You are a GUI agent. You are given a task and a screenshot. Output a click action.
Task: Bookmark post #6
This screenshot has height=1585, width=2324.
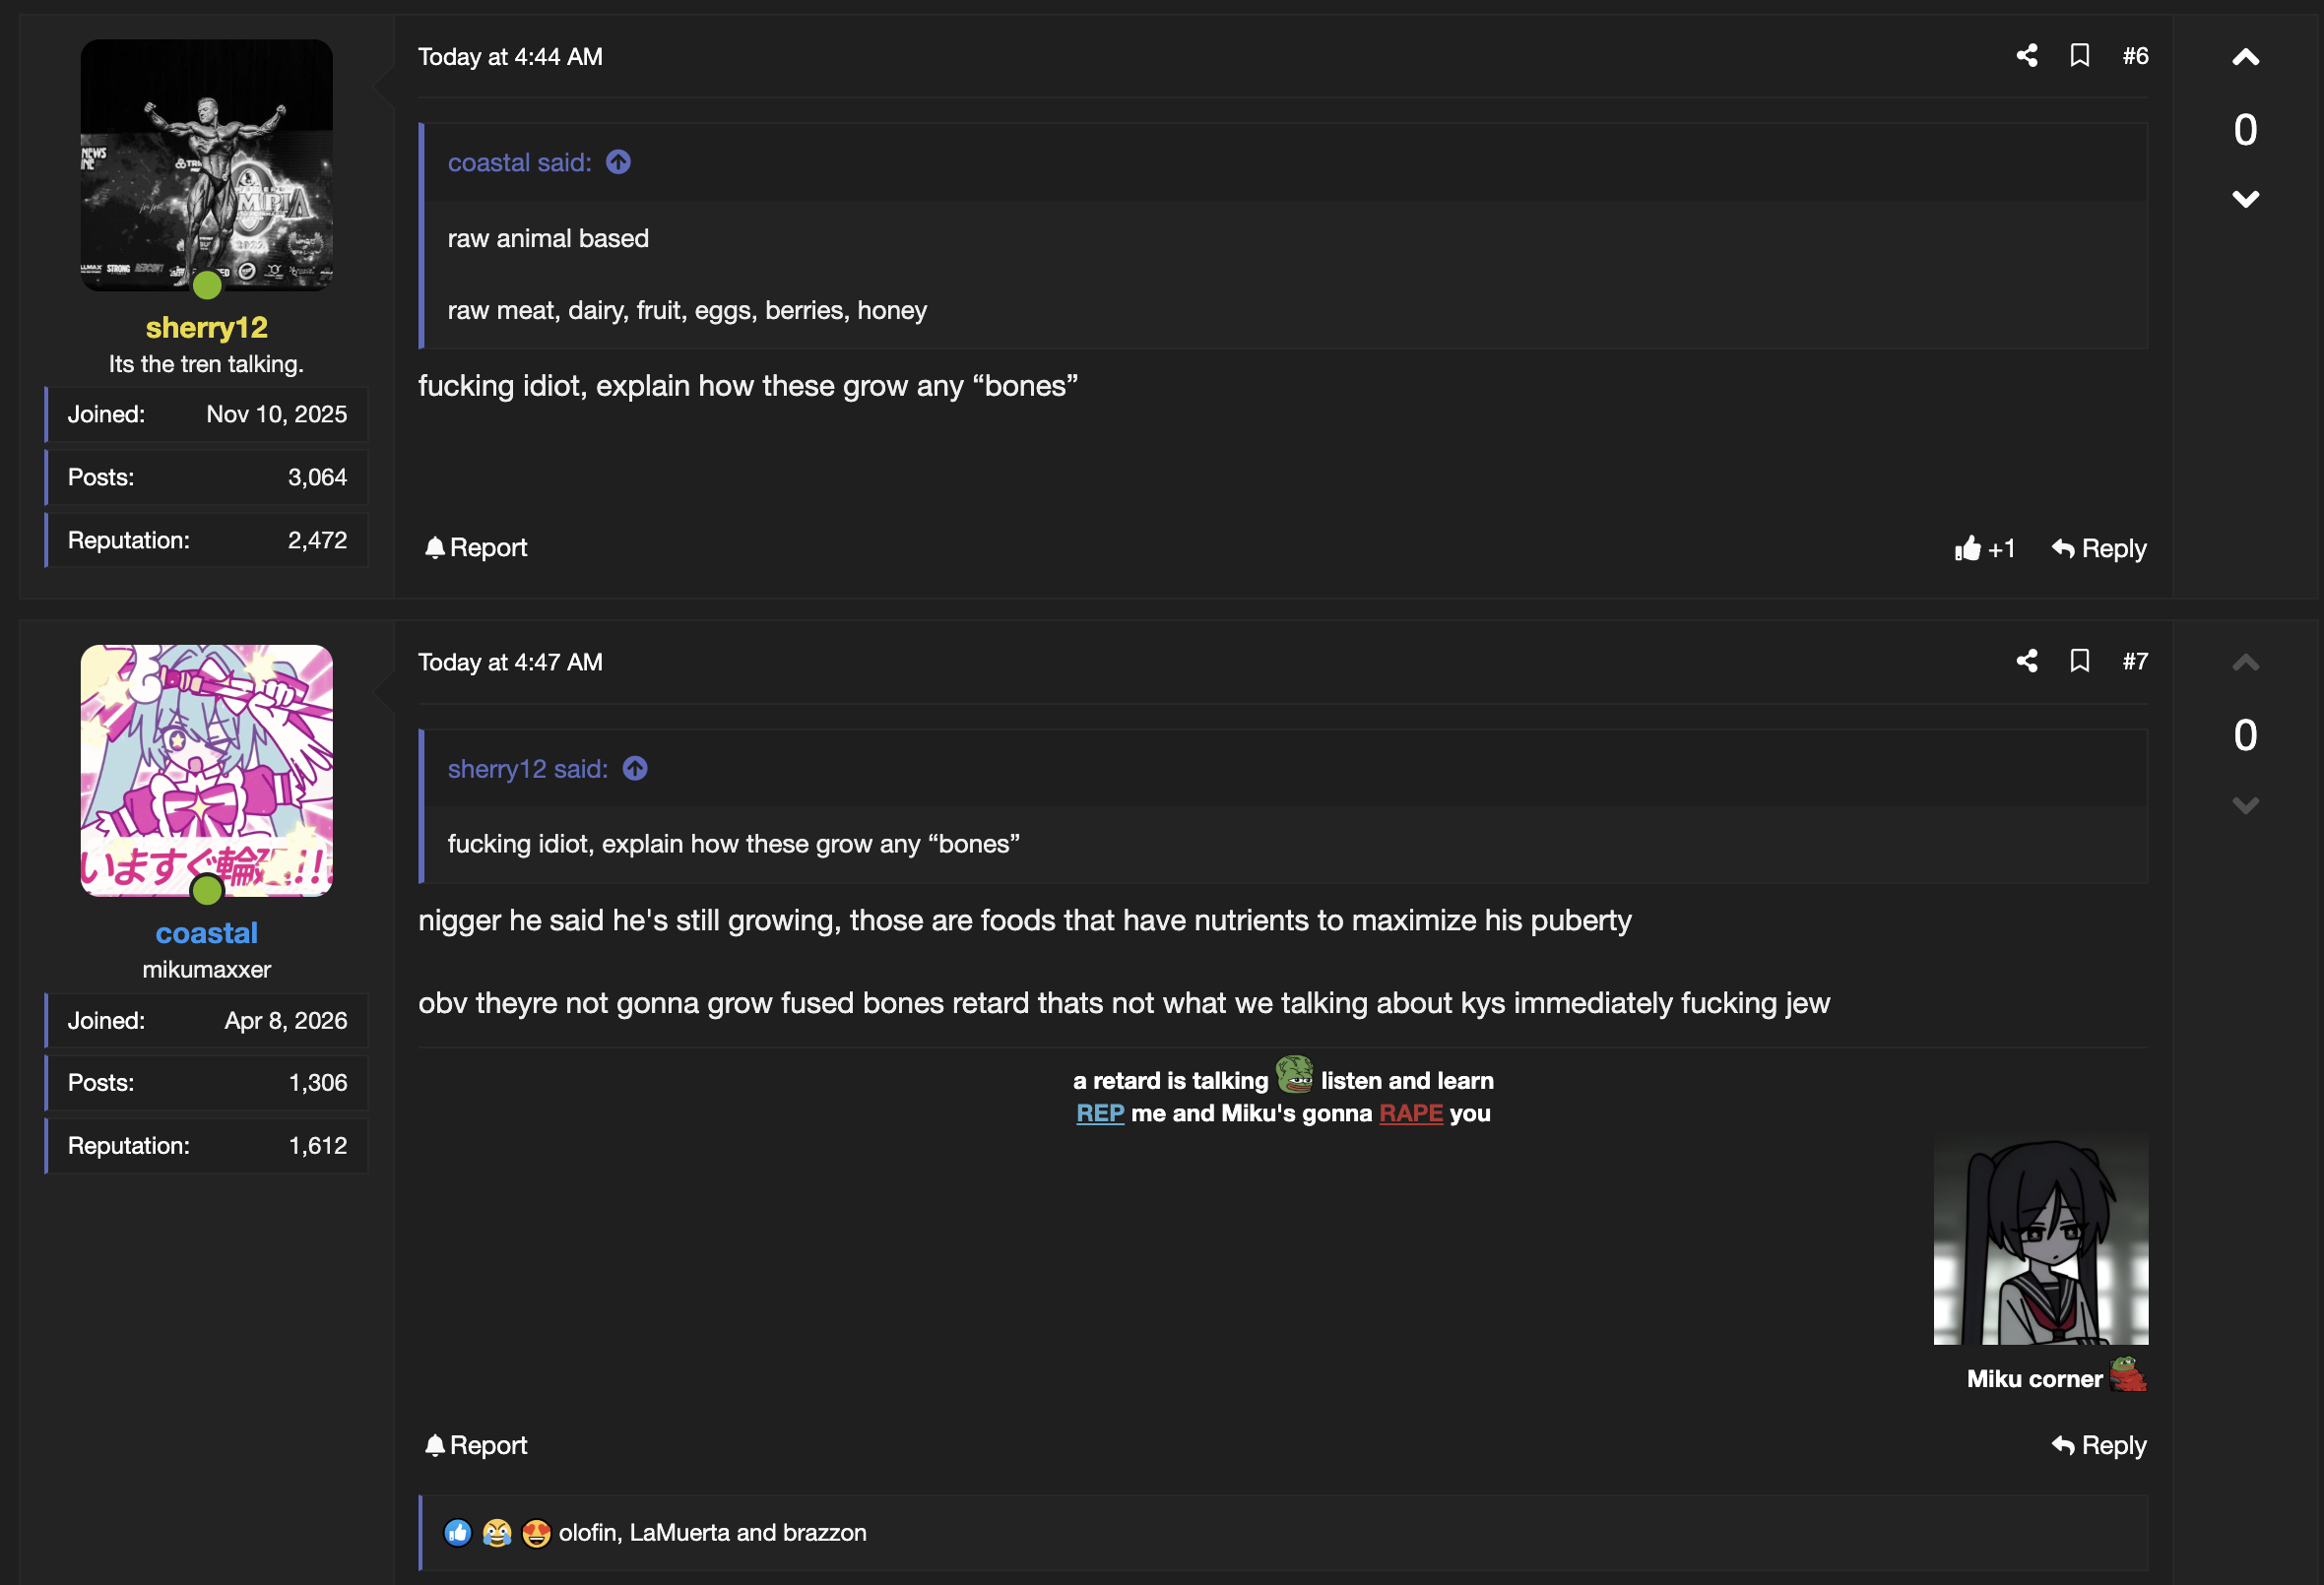2079,55
